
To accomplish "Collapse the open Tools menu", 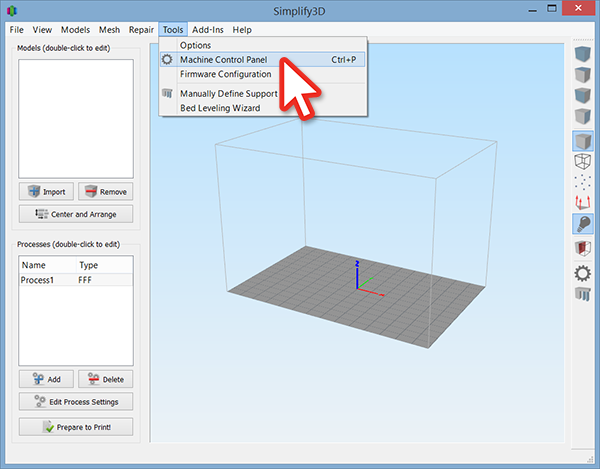I will point(173,29).
